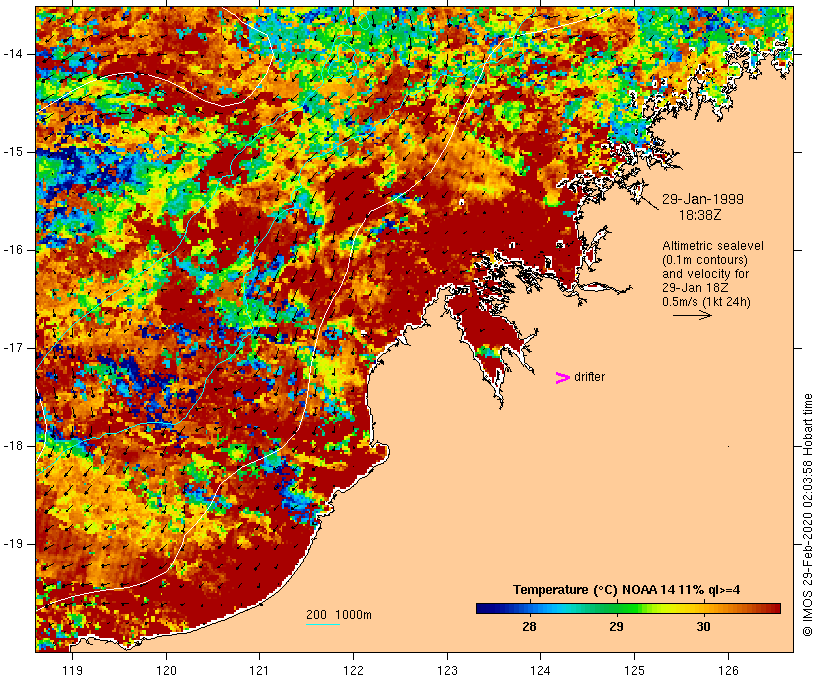Click the '120' longitude axis label

pos(166,670)
